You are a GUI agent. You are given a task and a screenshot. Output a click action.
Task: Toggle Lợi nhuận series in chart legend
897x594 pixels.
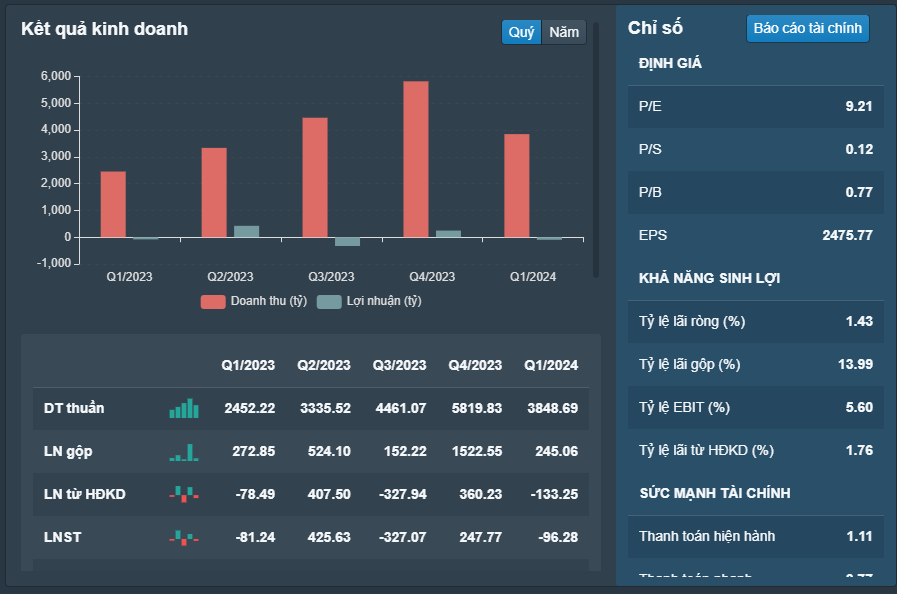pos(369,301)
